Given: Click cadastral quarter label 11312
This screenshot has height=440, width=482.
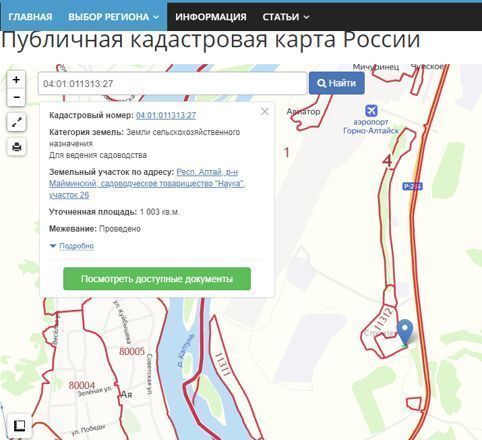Looking at the screenshot, I should click(x=385, y=318).
